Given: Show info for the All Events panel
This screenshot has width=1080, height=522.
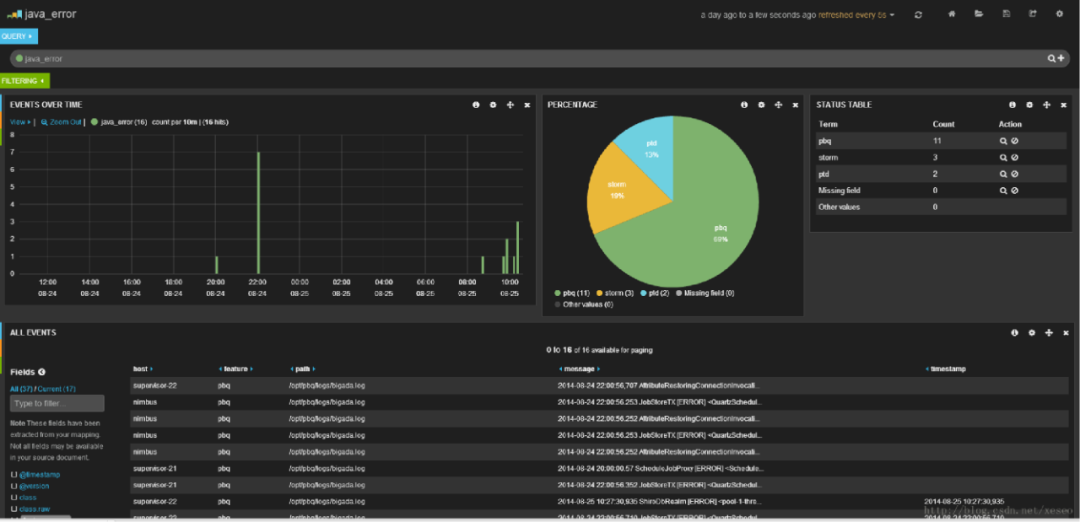Looking at the screenshot, I should click(x=1015, y=333).
